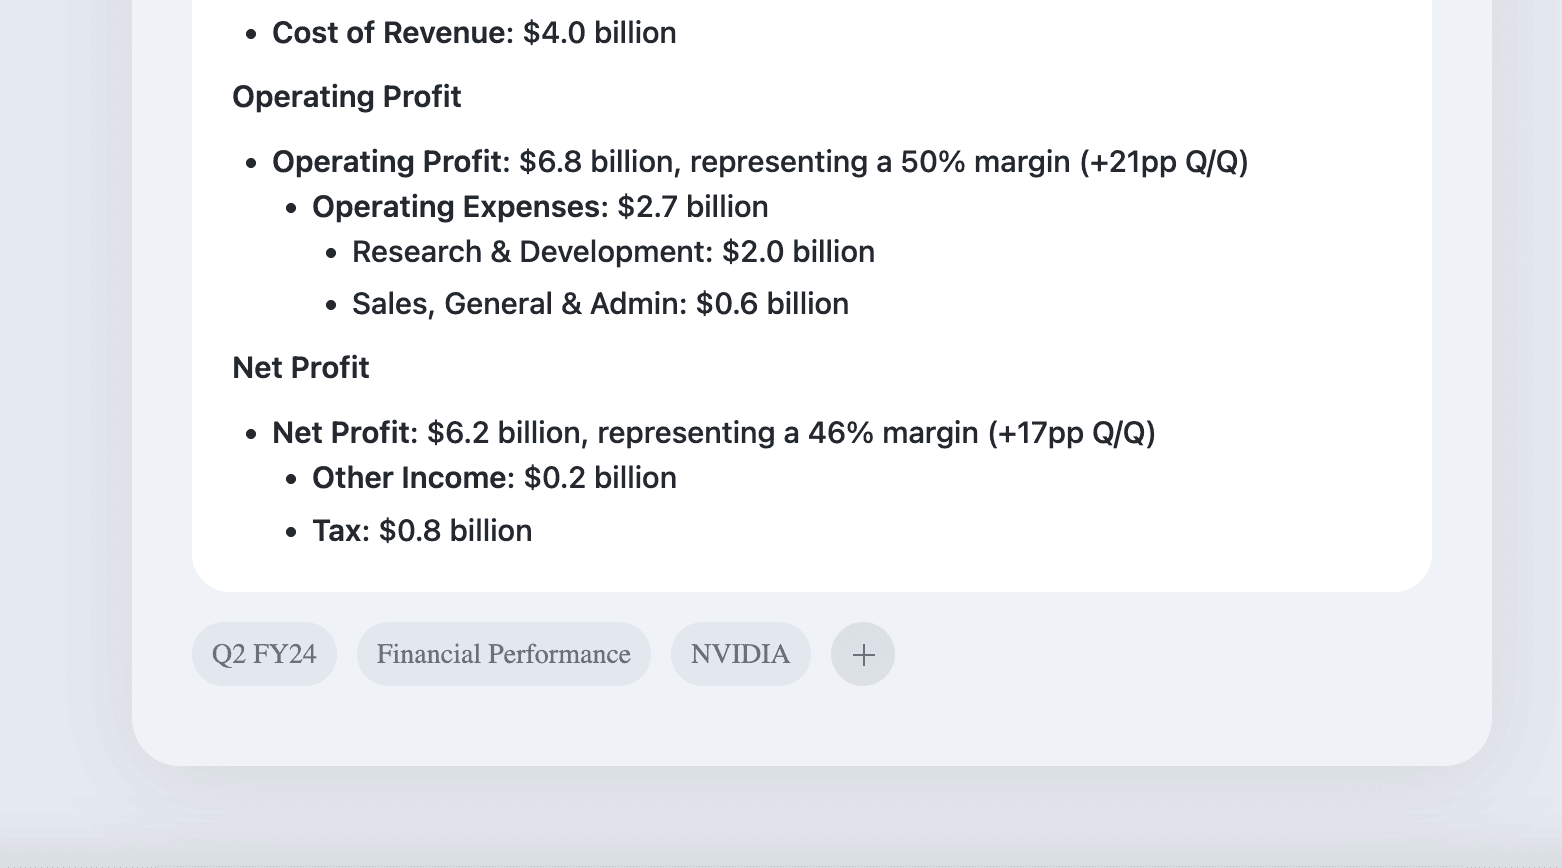Click the Sales, General & Admin line
The height and width of the screenshot is (868, 1562).
tap(600, 304)
